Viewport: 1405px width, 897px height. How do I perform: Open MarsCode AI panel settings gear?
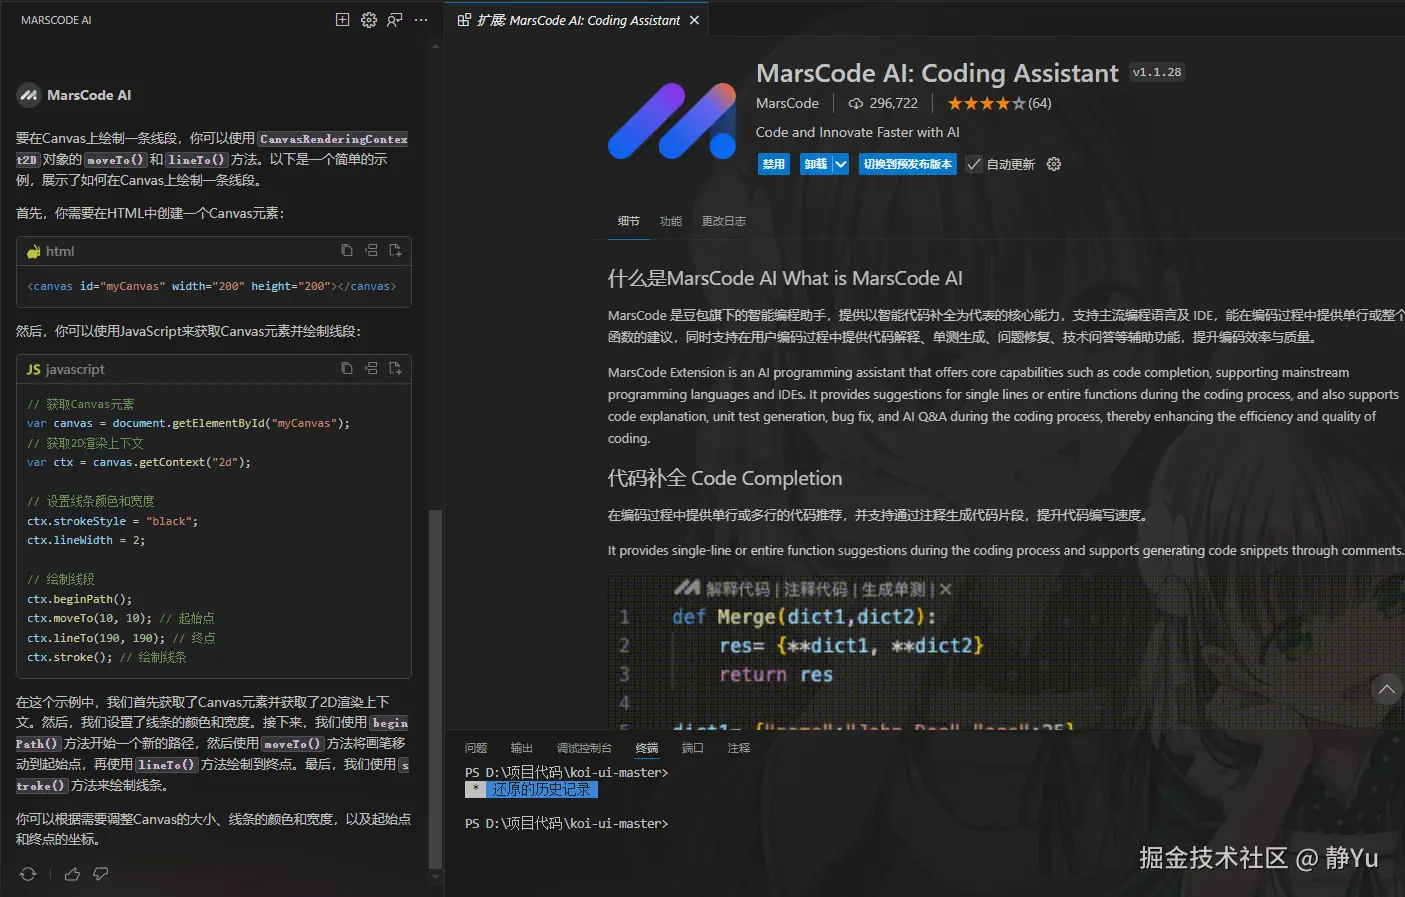pyautogui.click(x=369, y=20)
